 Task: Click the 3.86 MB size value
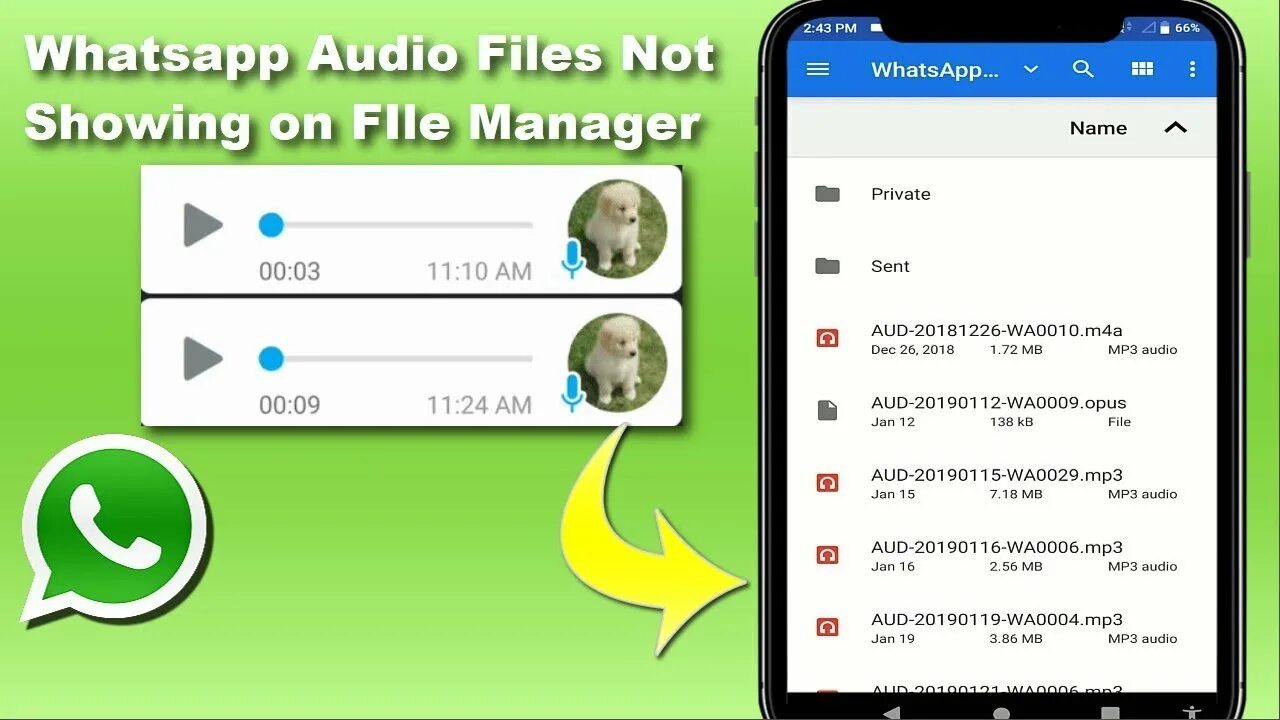(1016, 638)
